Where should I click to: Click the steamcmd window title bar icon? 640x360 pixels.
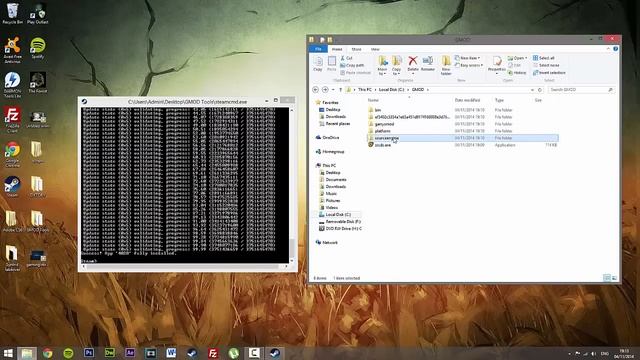(x=84, y=101)
